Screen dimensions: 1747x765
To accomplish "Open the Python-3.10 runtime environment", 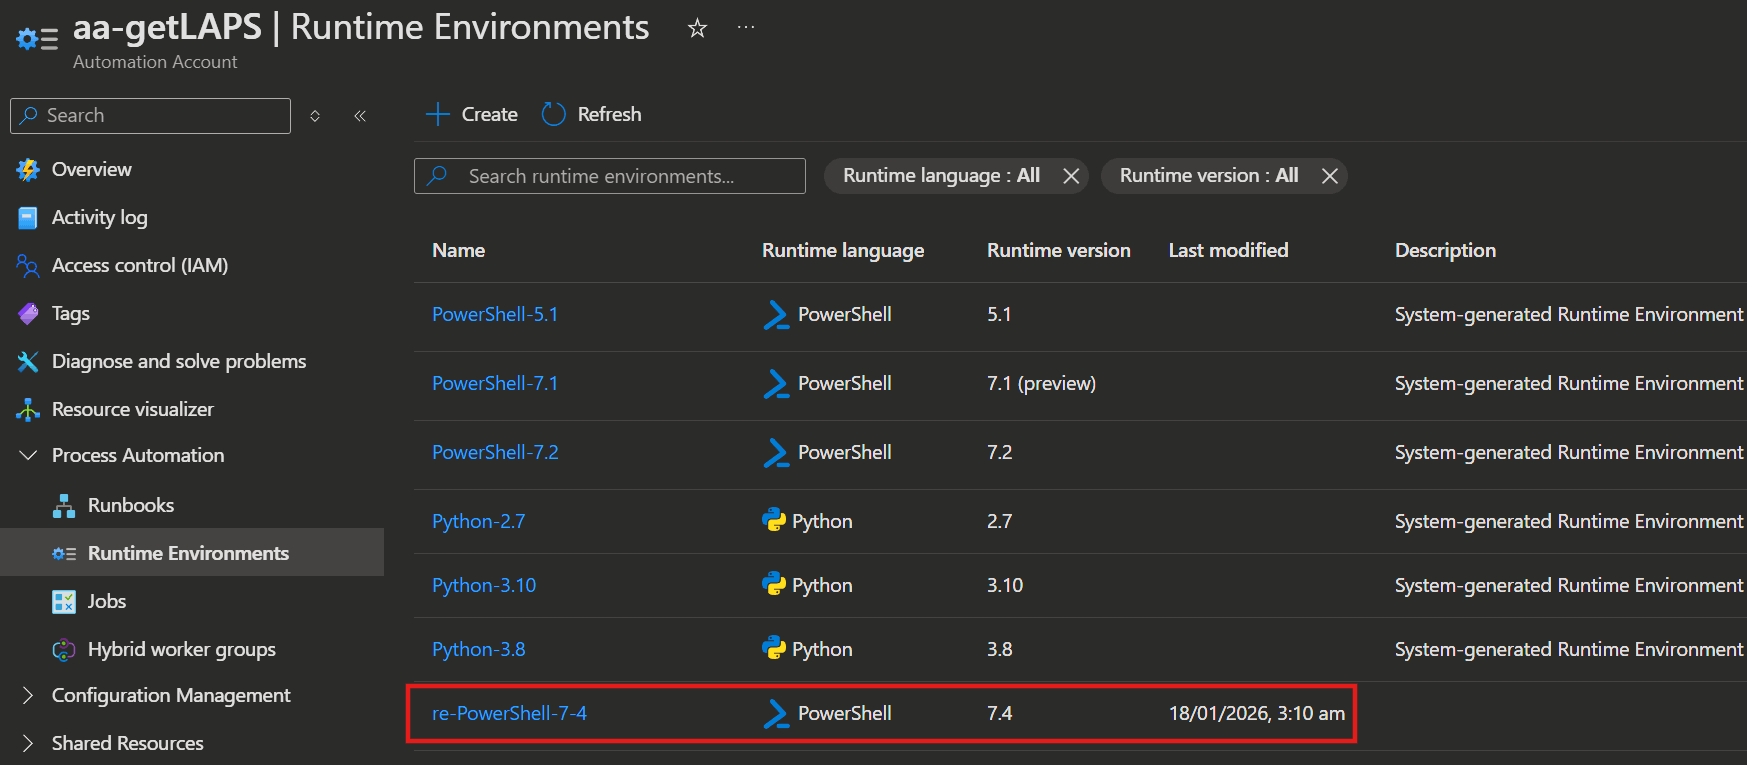I will tap(484, 585).
